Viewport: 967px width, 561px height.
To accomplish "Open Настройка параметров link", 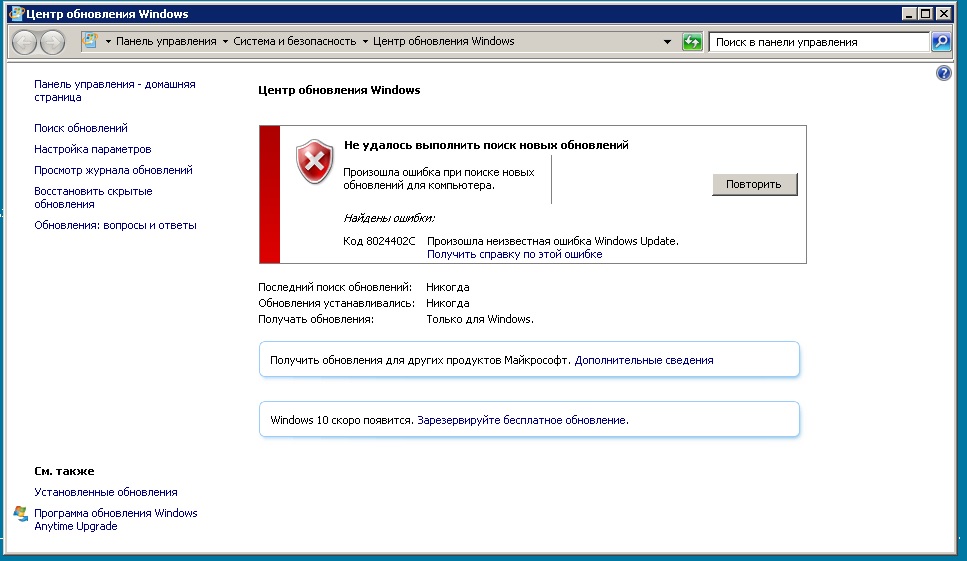I will (x=93, y=149).
